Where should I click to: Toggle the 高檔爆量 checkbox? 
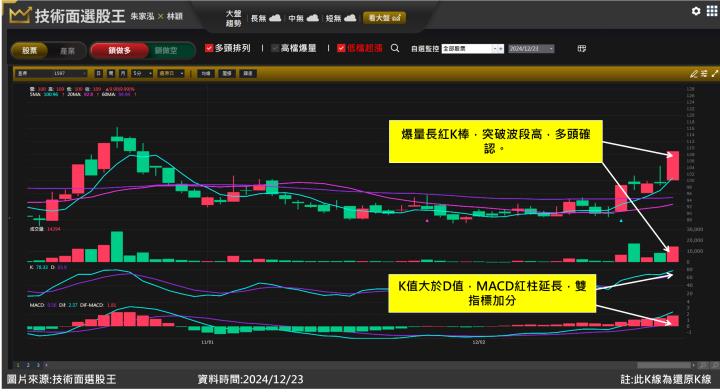click(275, 48)
